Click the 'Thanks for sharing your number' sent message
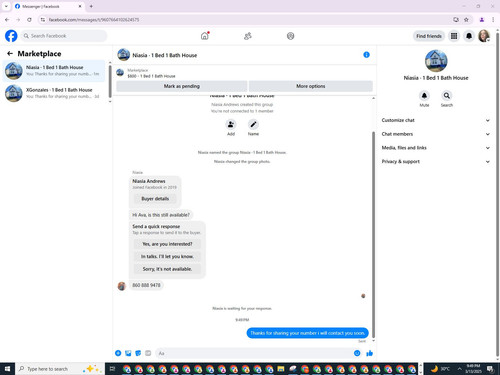Viewport: 500px width, 375px height. pyautogui.click(x=307, y=333)
